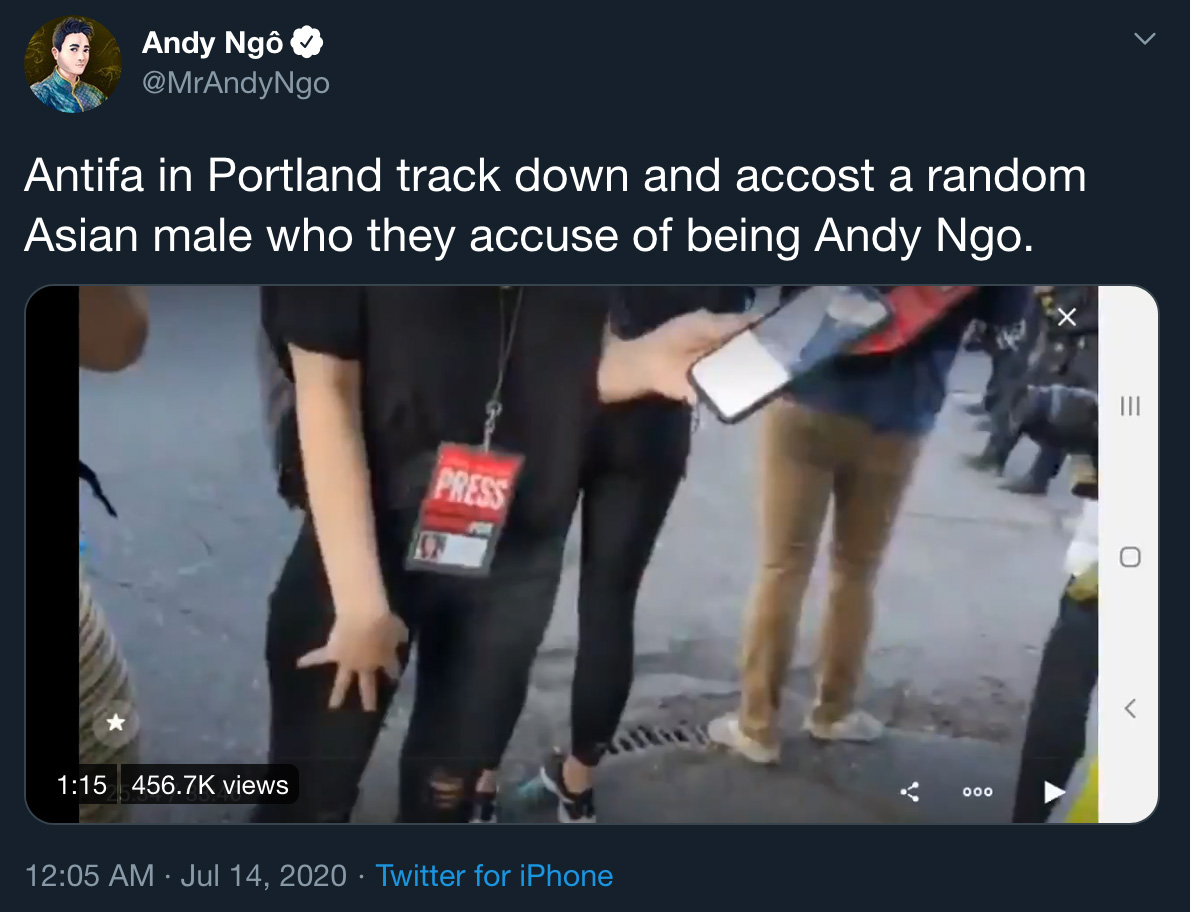Open the three-dot more options icon

978,791
